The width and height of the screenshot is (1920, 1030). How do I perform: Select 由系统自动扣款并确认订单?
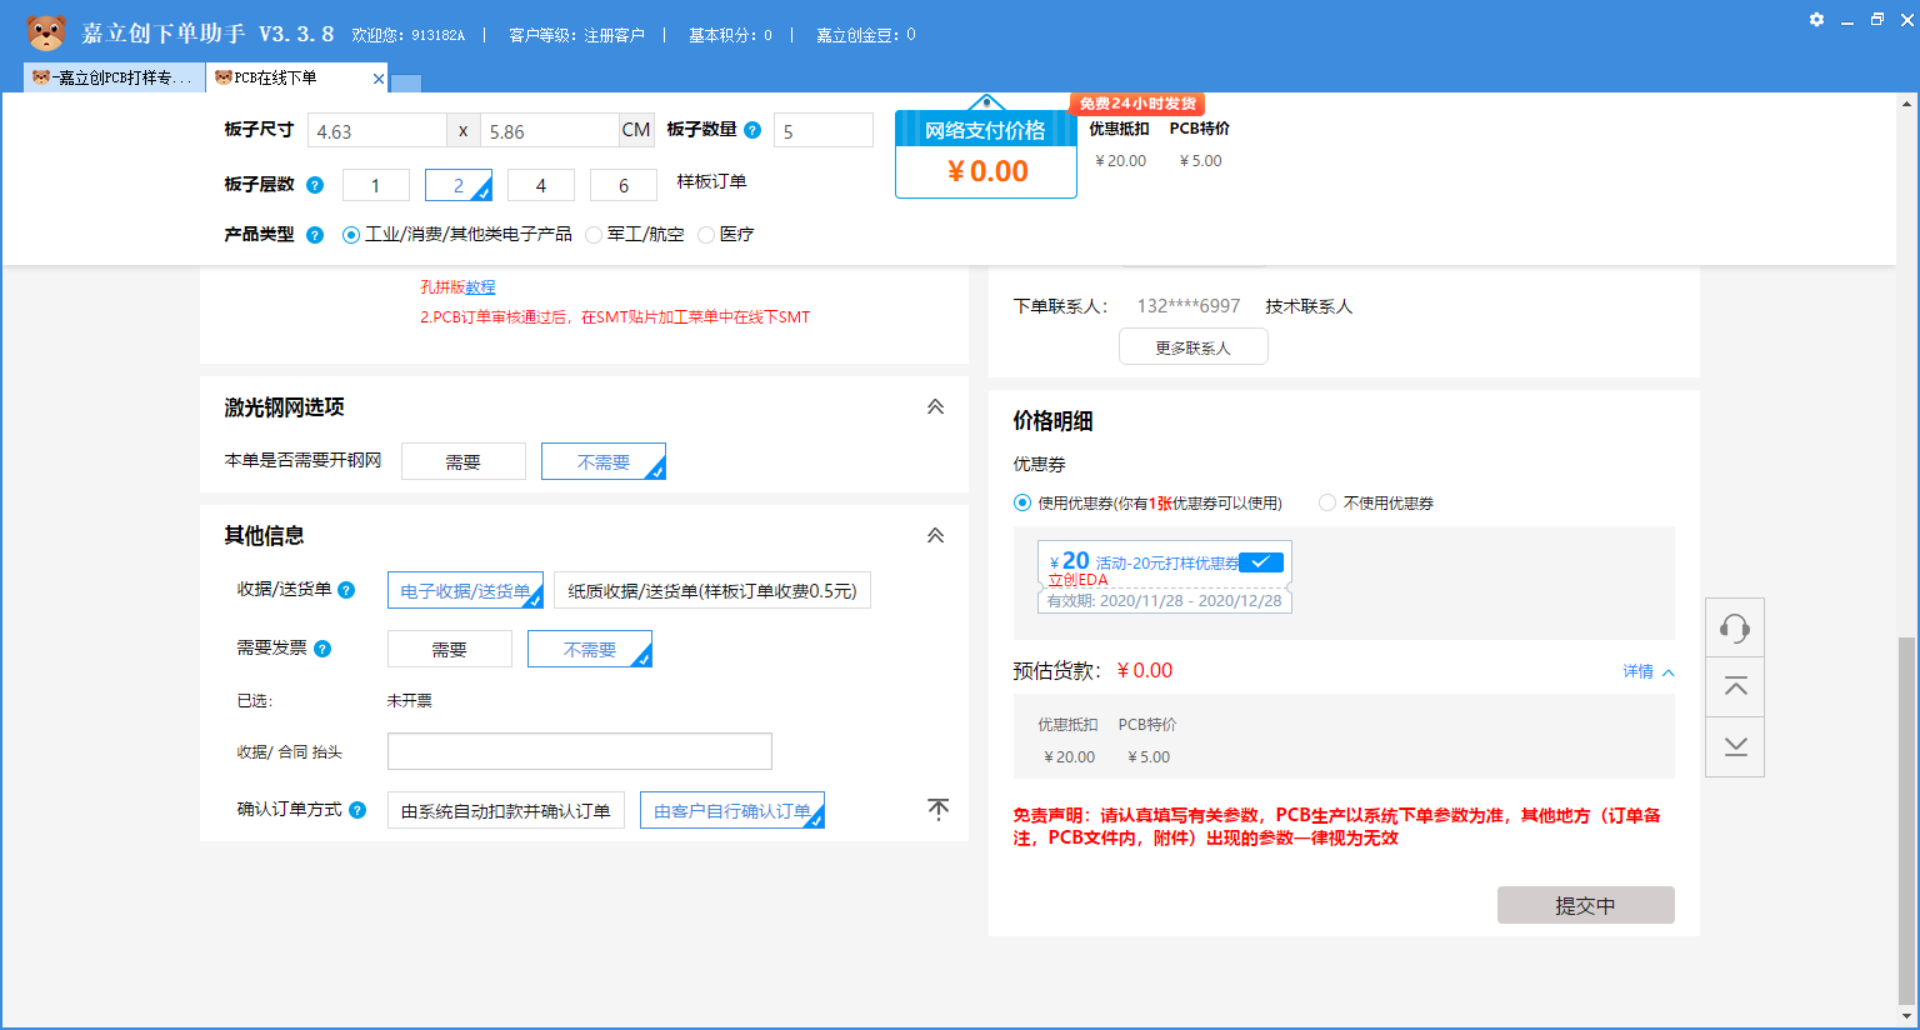point(506,811)
